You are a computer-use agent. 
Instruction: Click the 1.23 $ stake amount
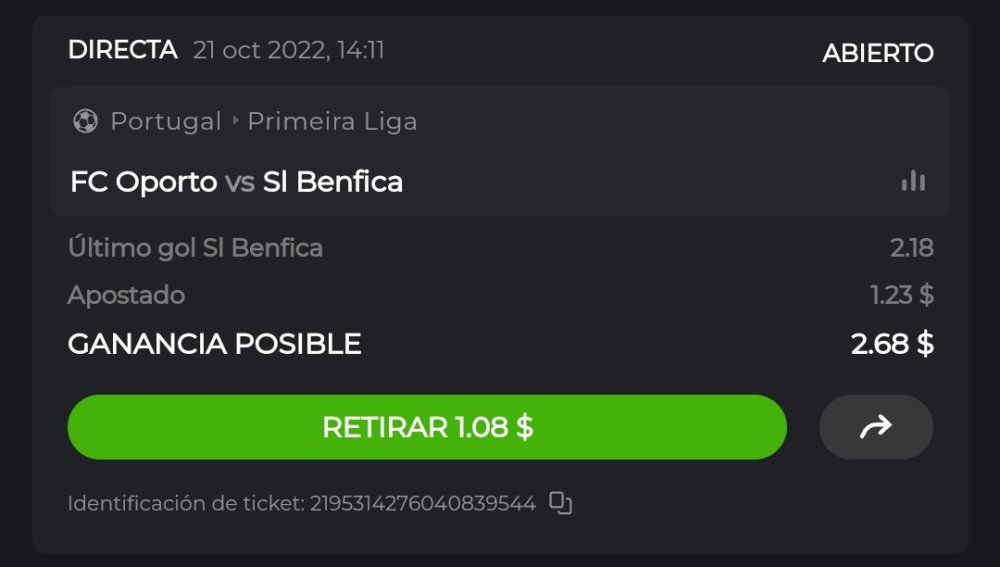click(x=901, y=295)
